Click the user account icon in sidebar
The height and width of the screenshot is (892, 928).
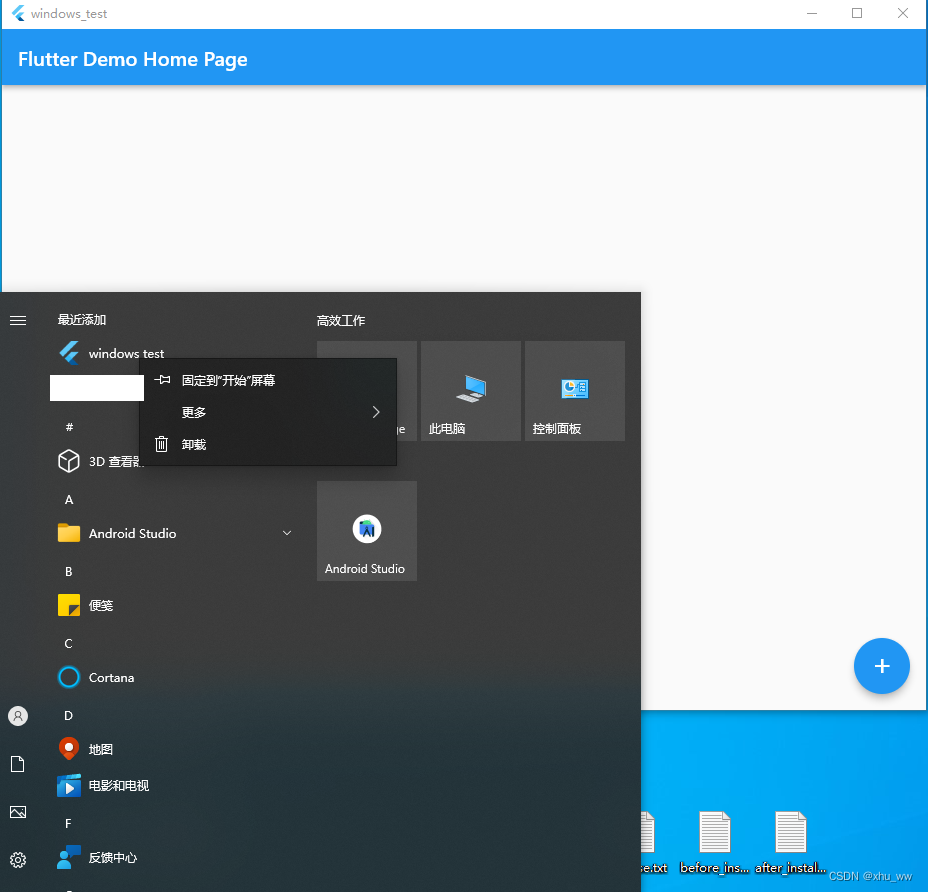[17, 715]
